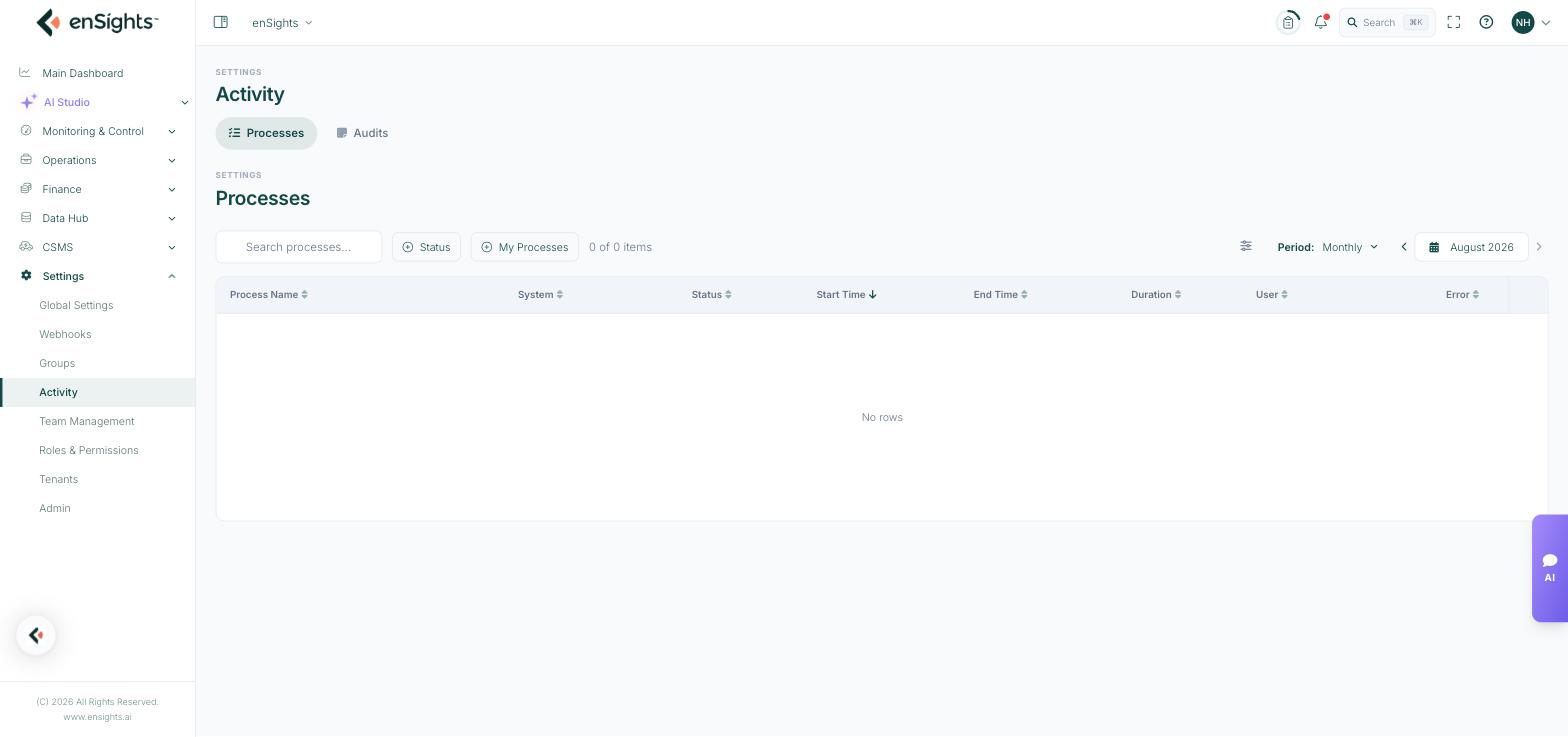
Task: Expand the Data Hub section
Action: click(98, 218)
